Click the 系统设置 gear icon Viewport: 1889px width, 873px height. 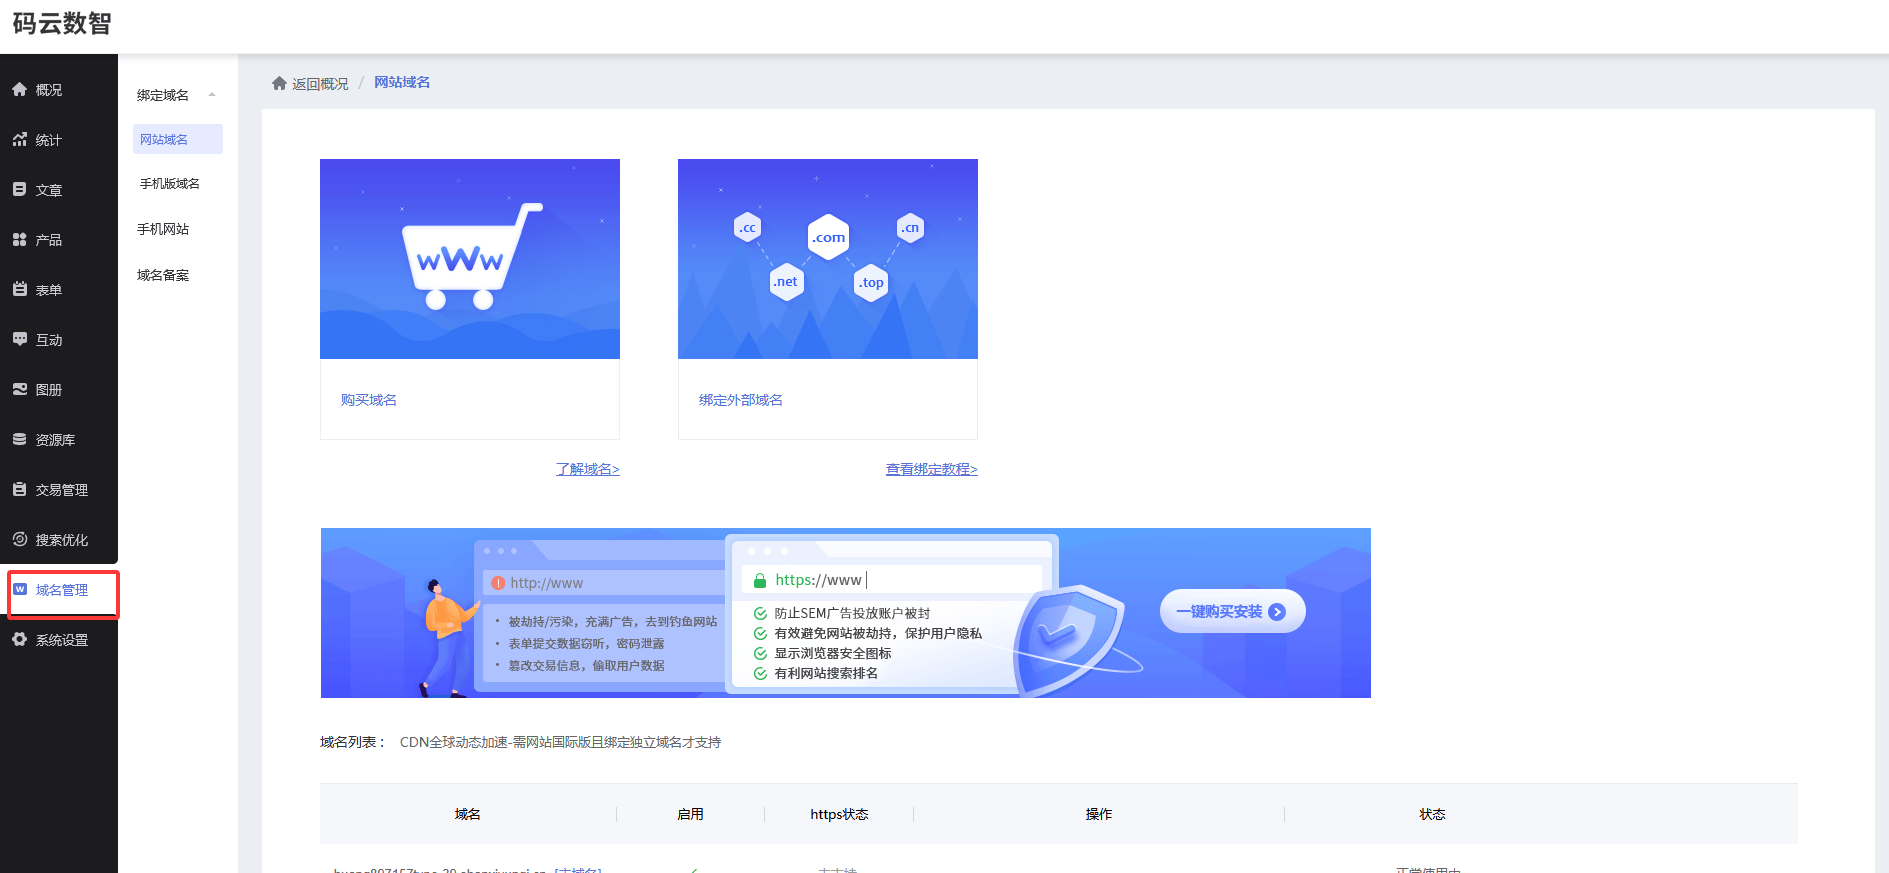(19, 640)
